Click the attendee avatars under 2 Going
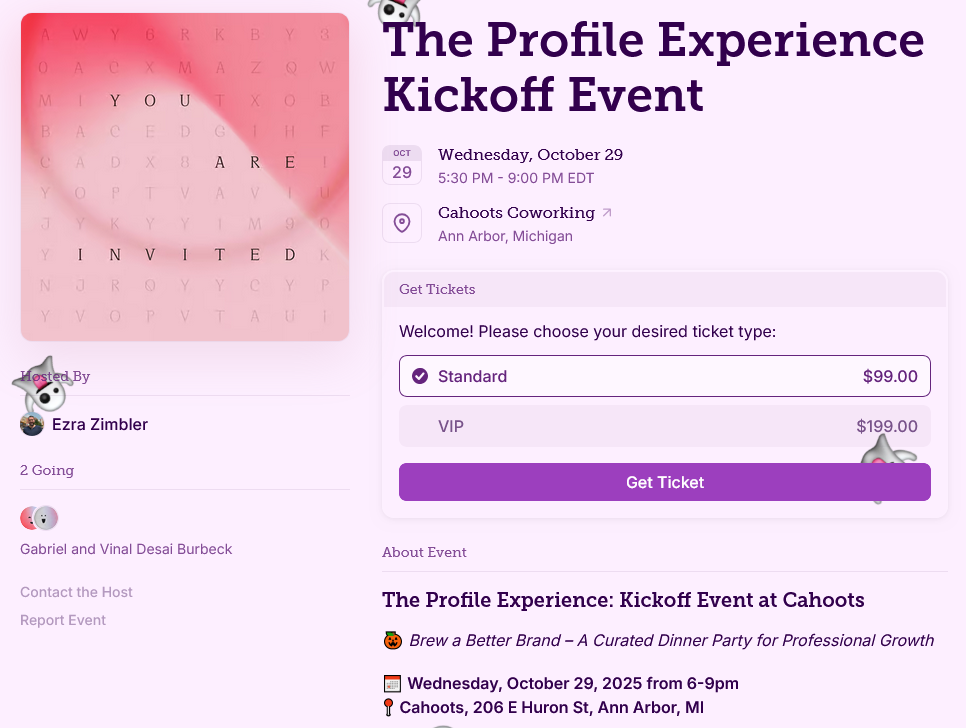The height and width of the screenshot is (728, 966). point(40,518)
